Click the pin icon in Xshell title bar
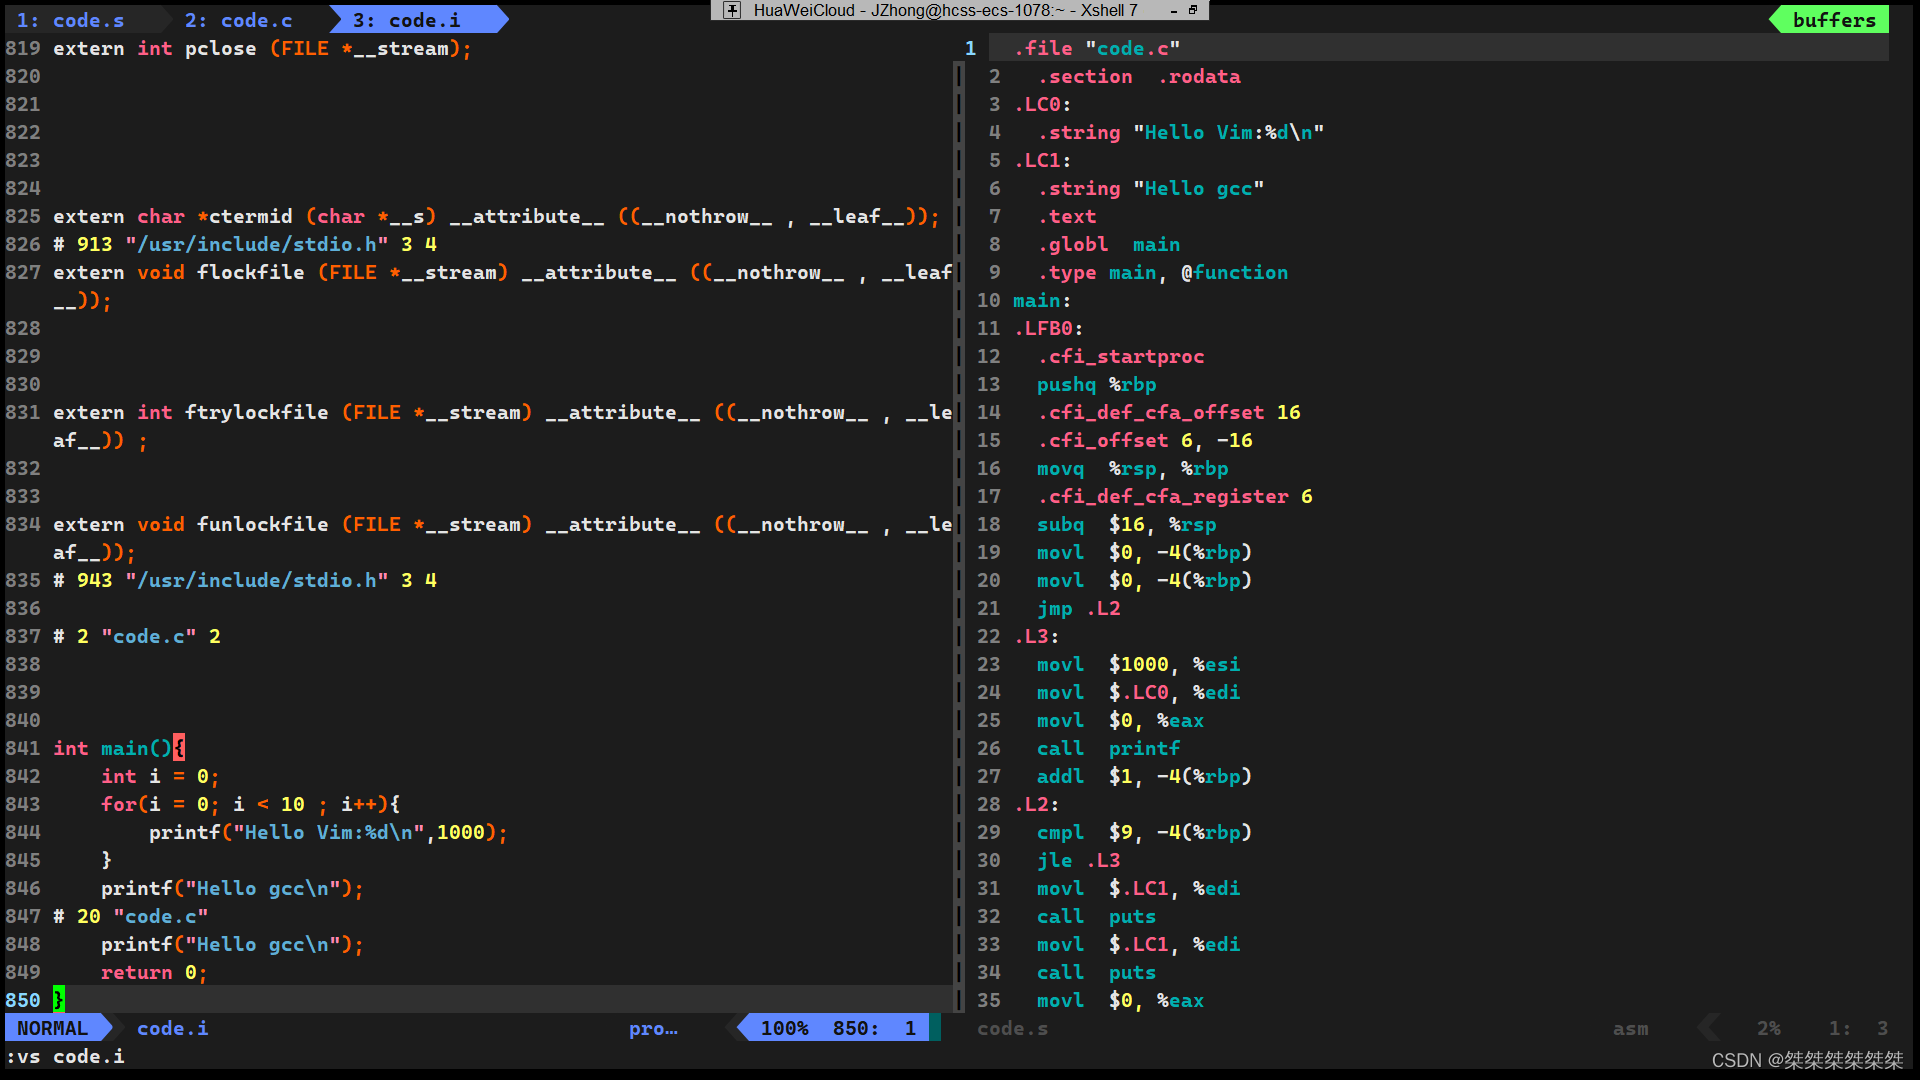Screen dimensions: 1920x1080 coord(732,10)
